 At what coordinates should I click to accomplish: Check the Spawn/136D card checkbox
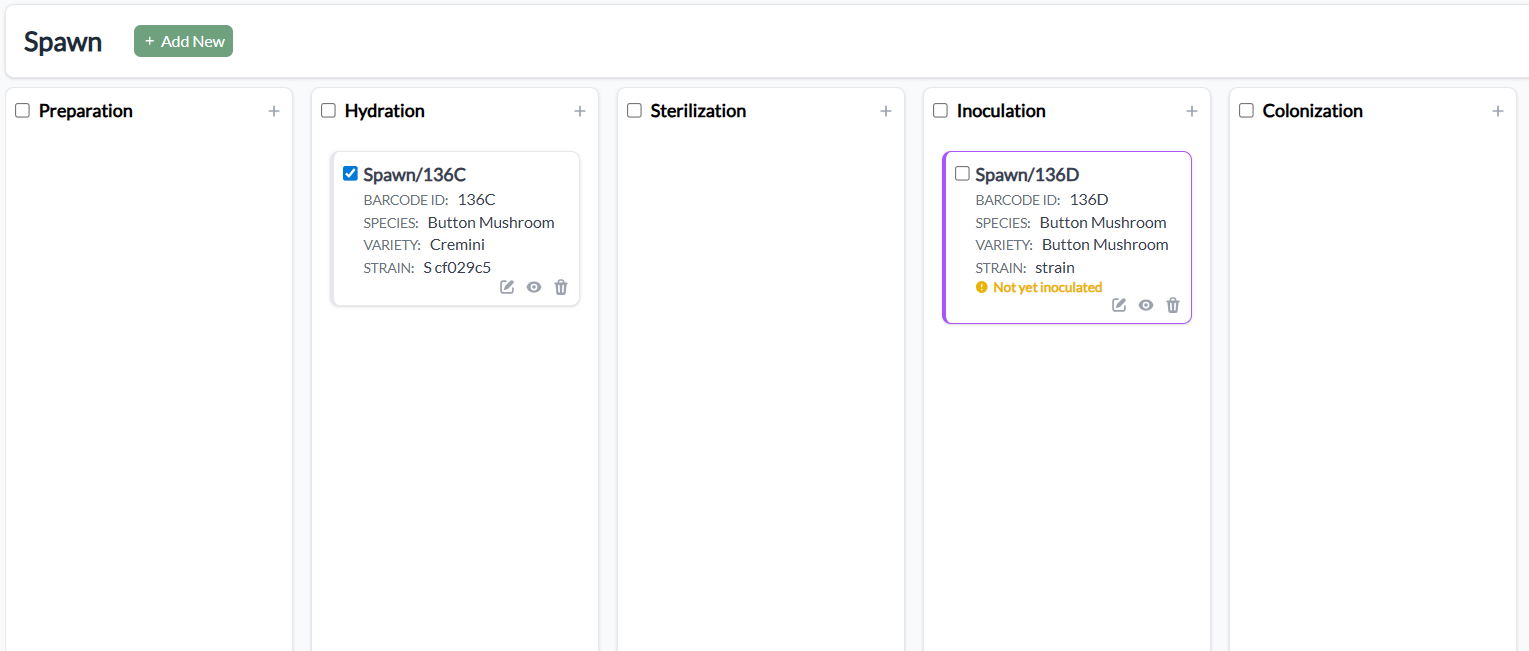click(x=962, y=173)
